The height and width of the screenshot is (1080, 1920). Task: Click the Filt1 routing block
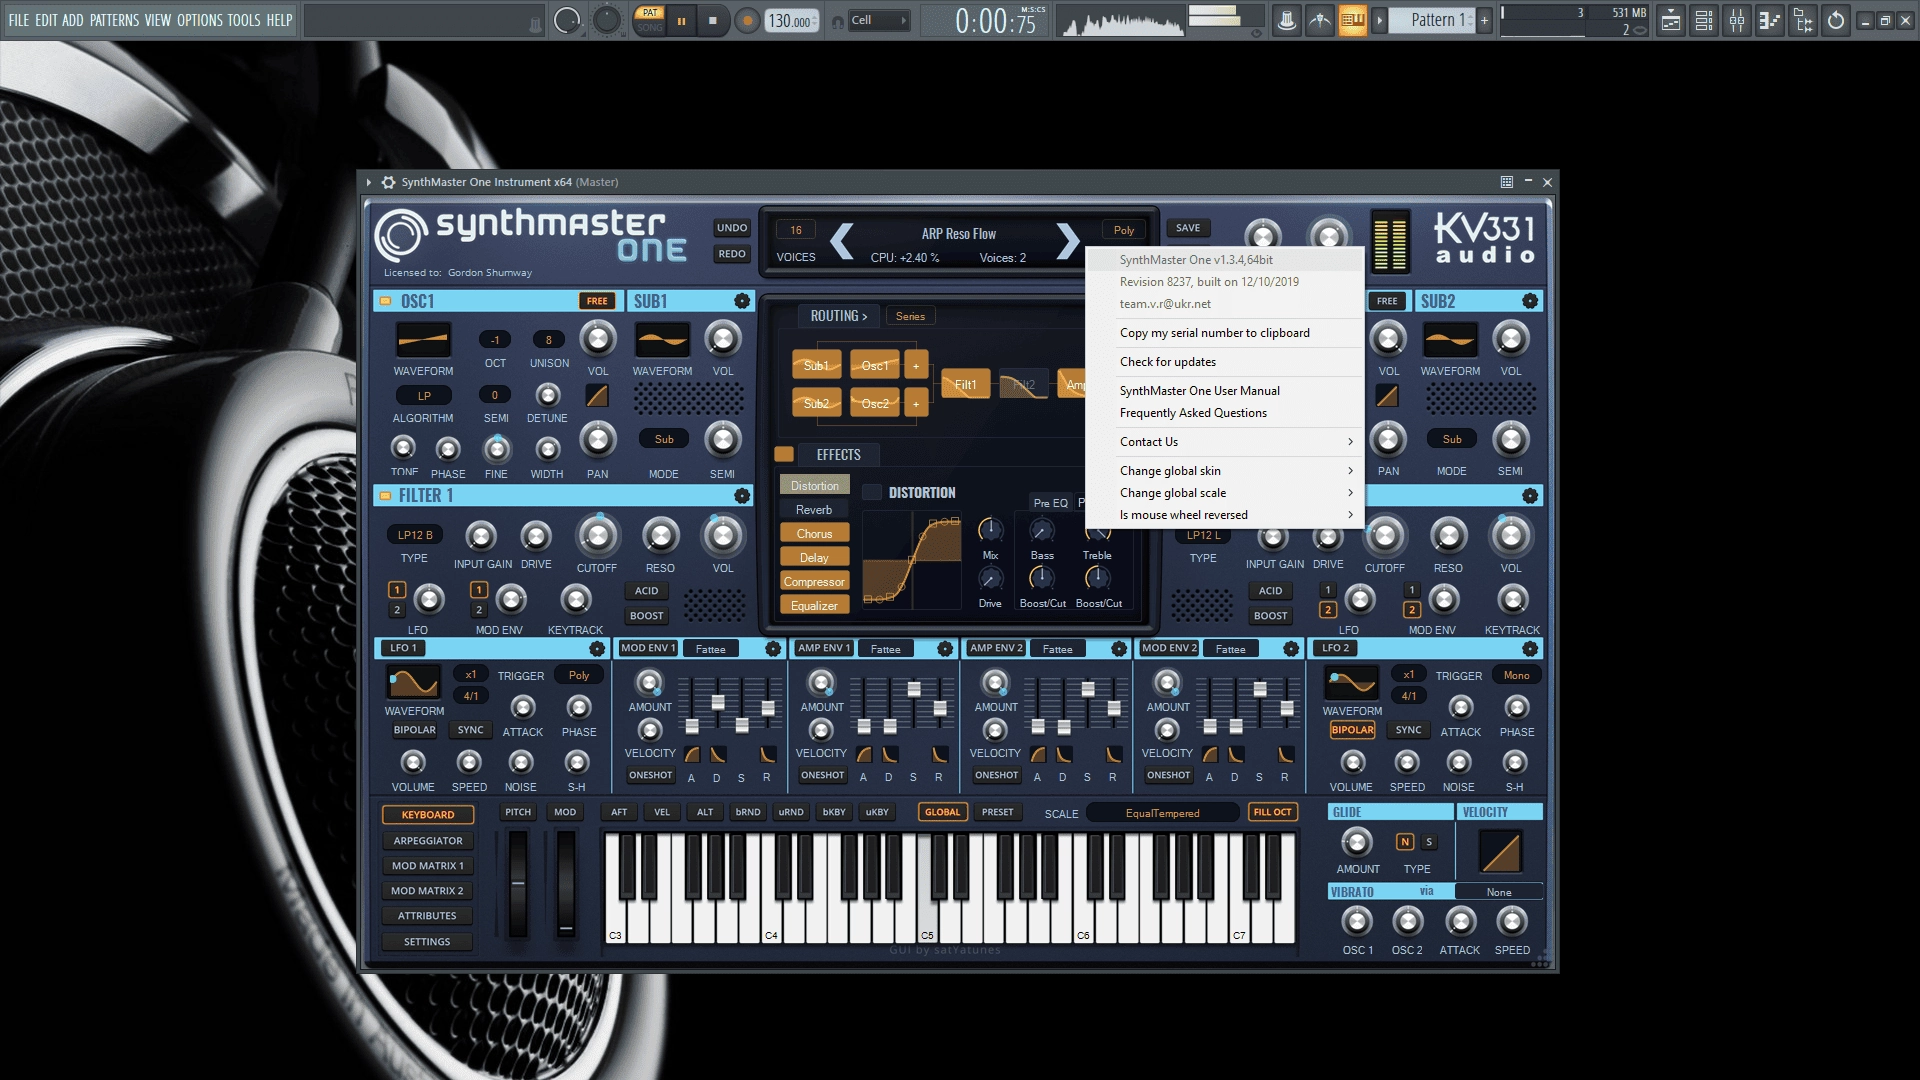(965, 384)
